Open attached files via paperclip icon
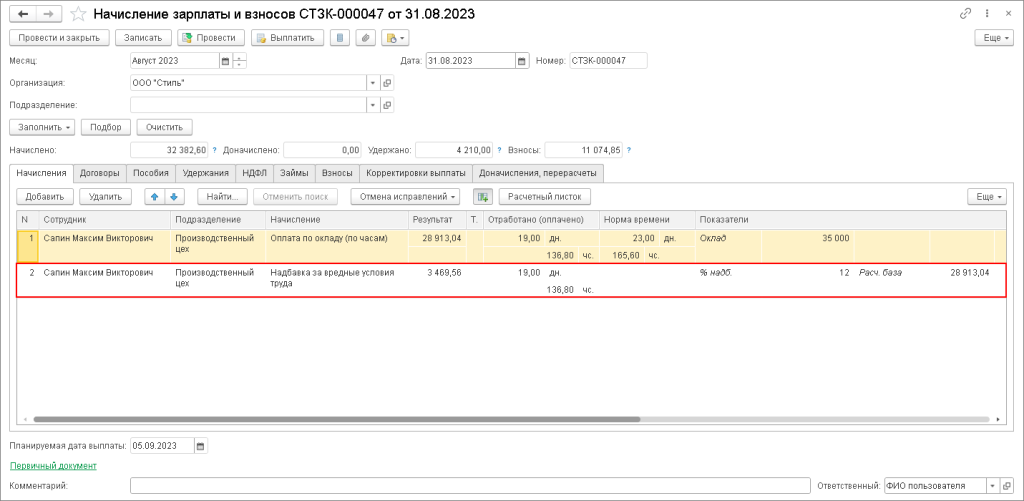Viewport: 1024px width, 501px height. (365, 38)
